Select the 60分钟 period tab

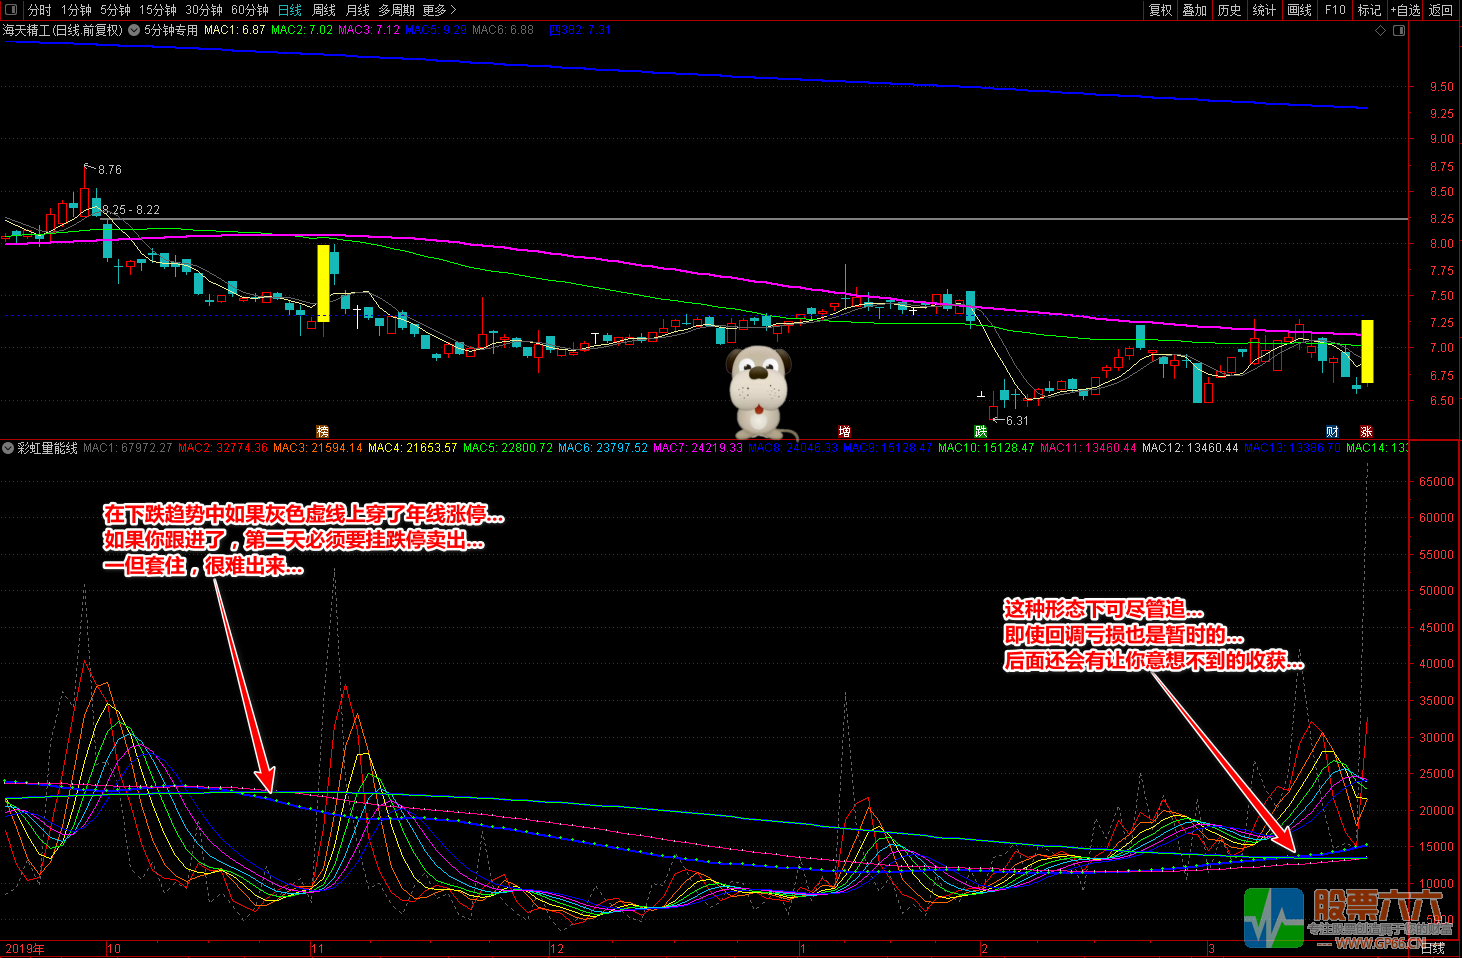click(x=249, y=10)
